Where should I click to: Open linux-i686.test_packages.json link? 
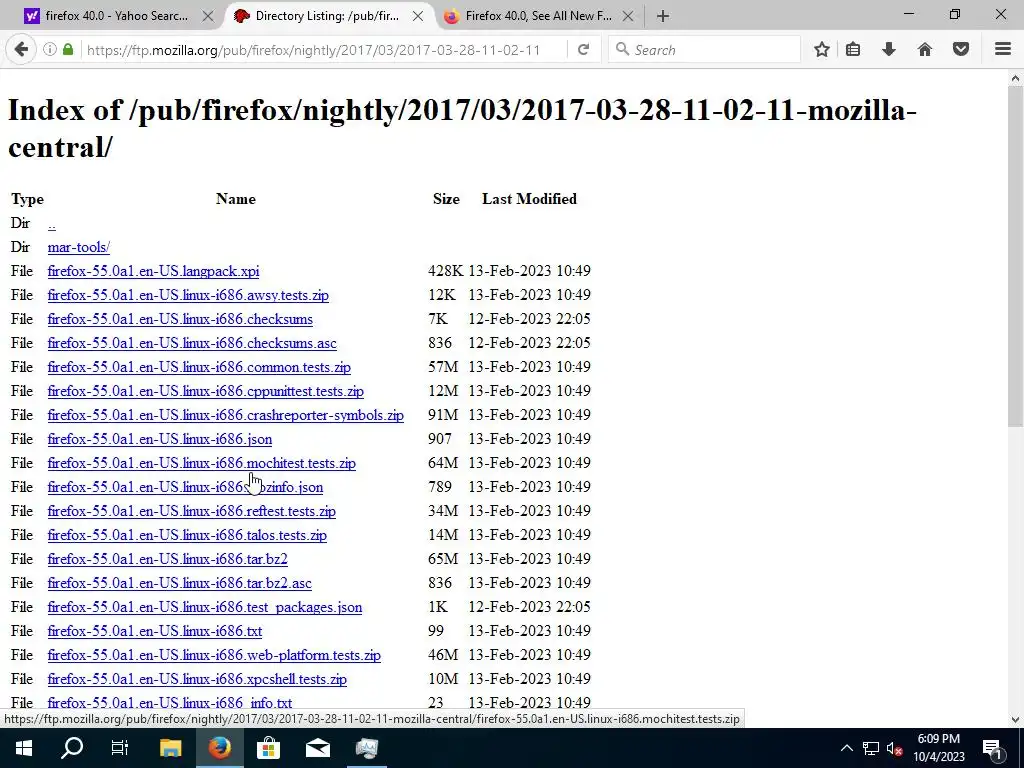pos(204,607)
